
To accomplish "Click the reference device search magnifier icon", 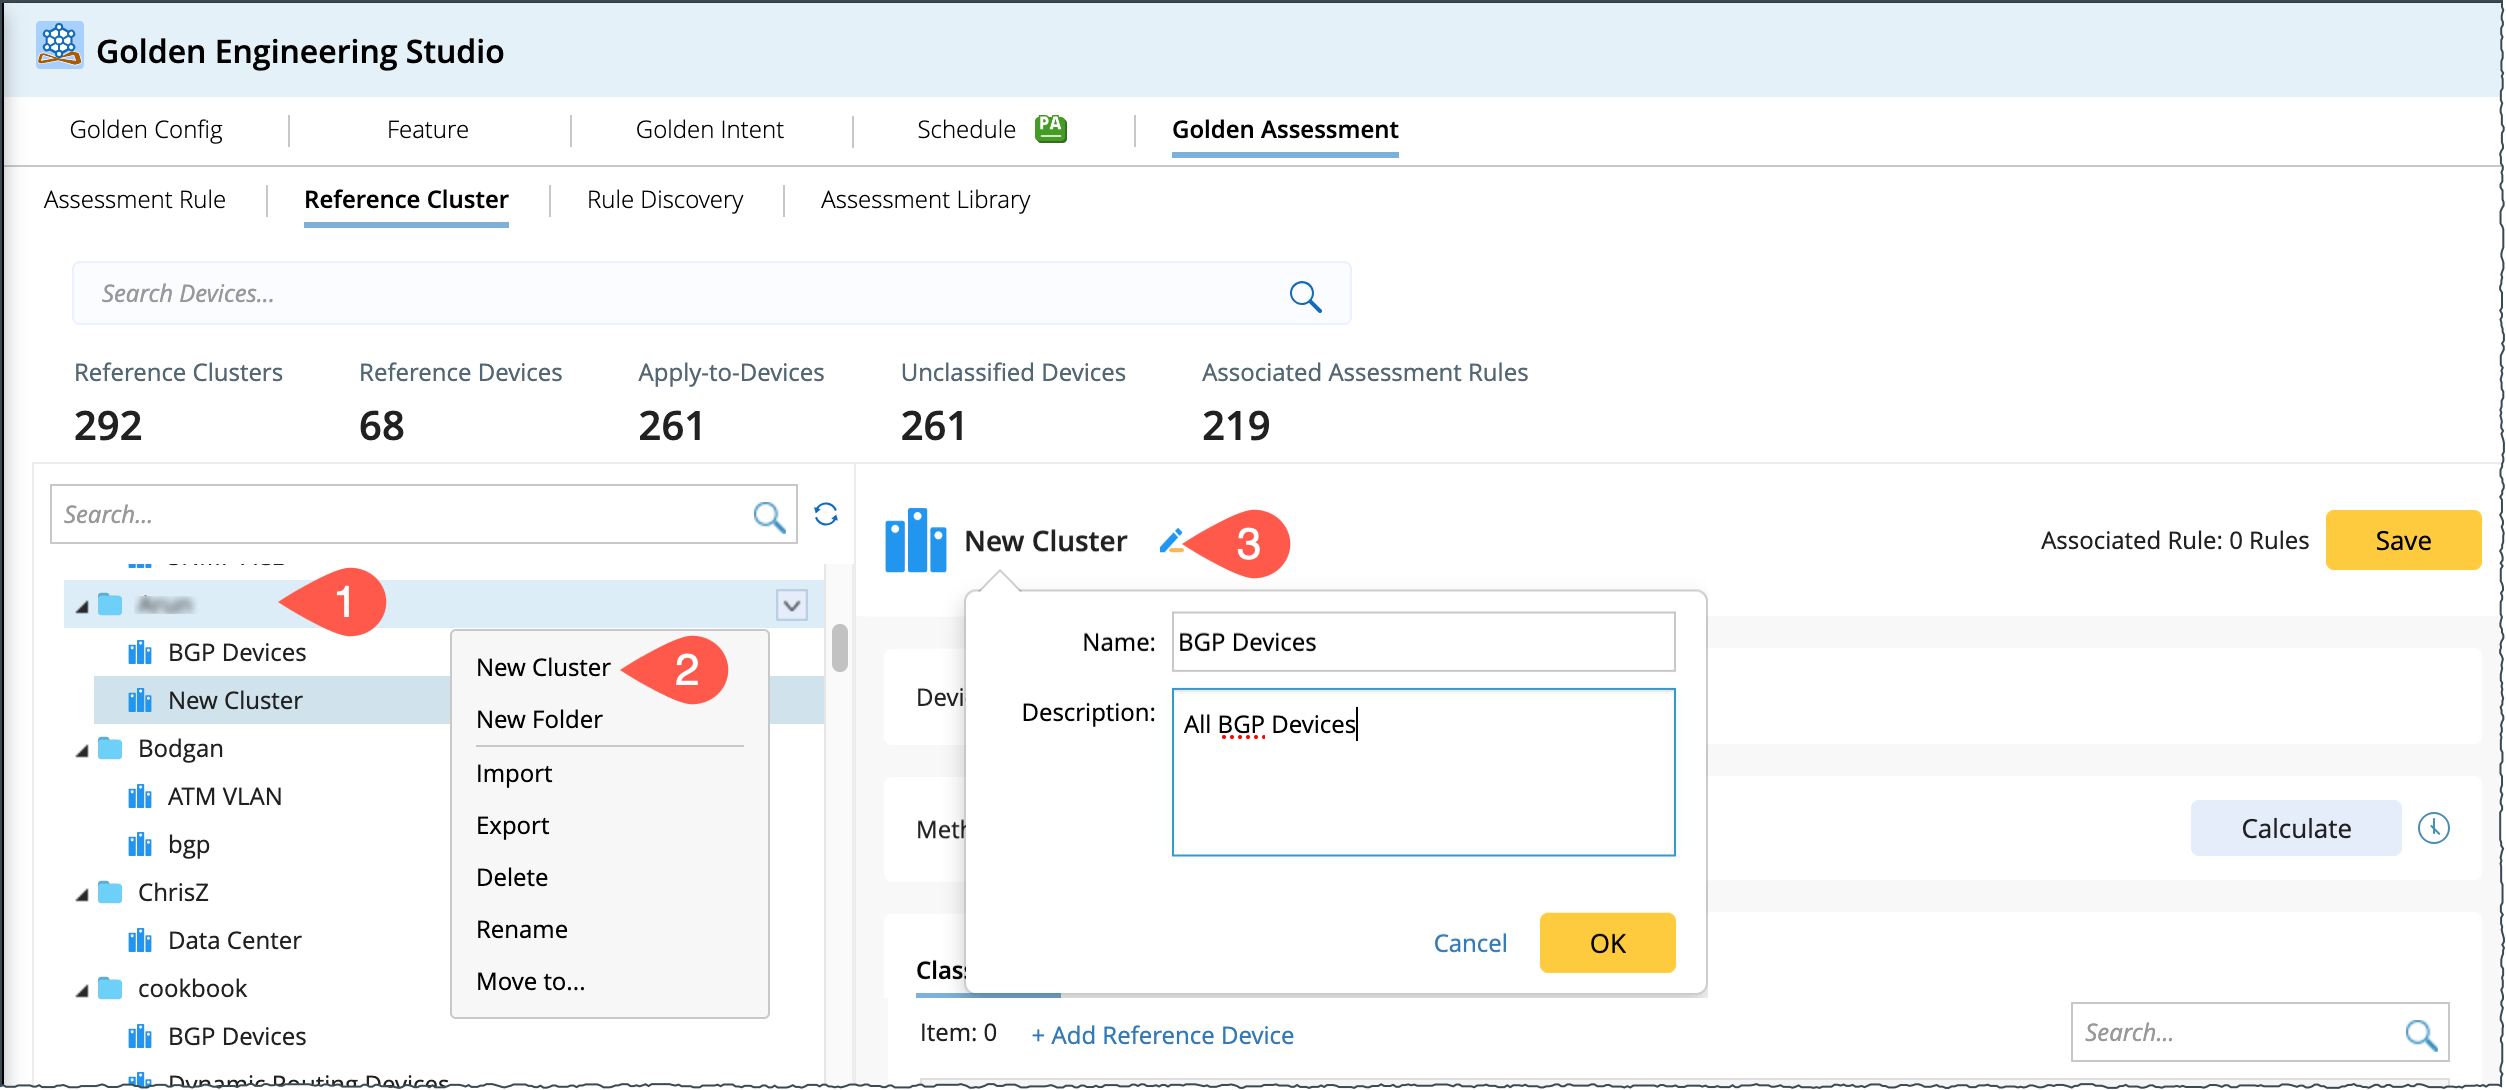I will click(2421, 1034).
